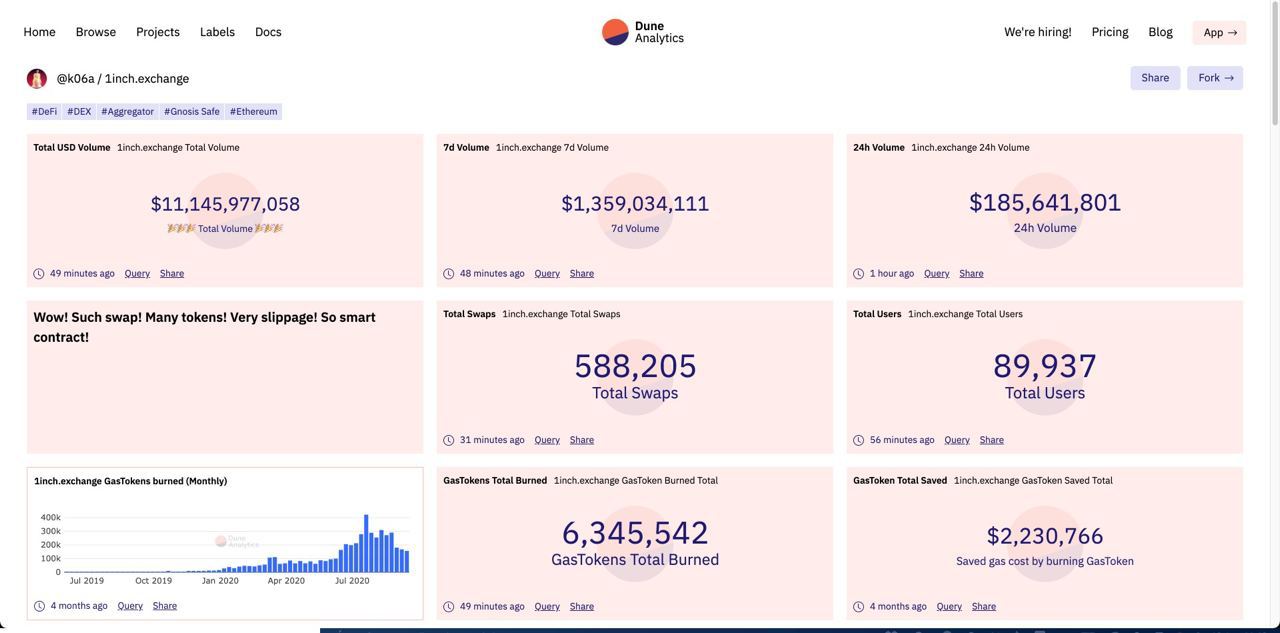This screenshot has height=633, width=1280.
Task: Click the 89,937 Total Users value
Action: pyautogui.click(x=1045, y=366)
